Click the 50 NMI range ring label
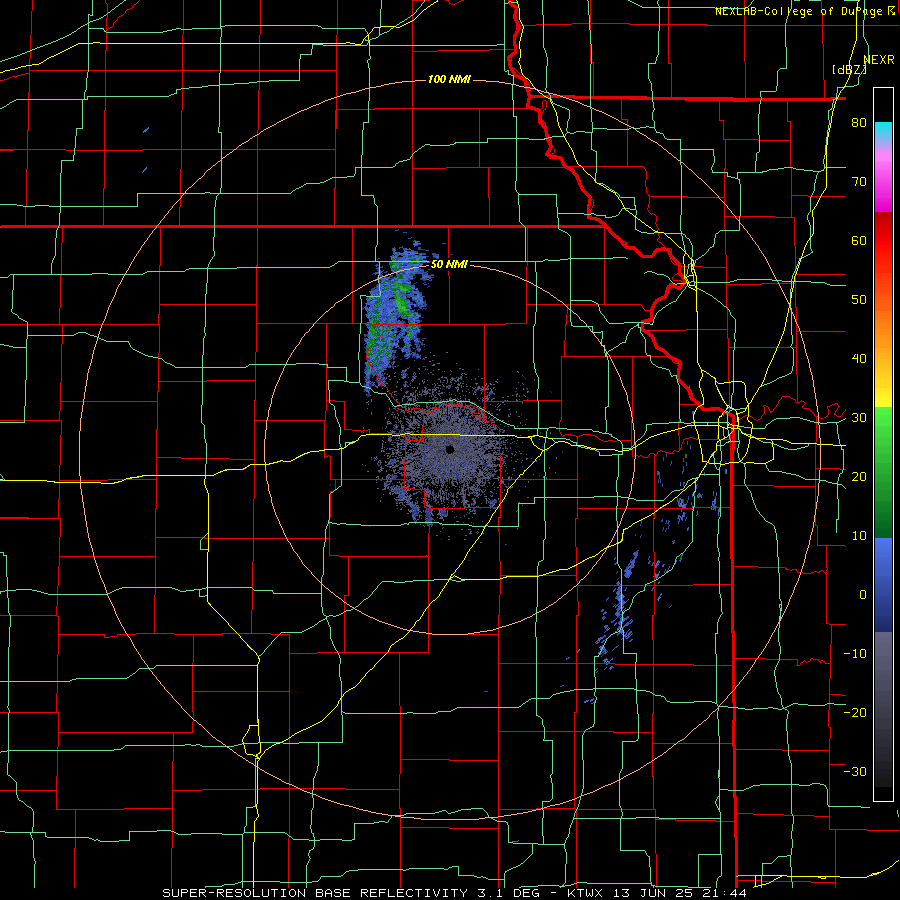Image resolution: width=900 pixels, height=900 pixels. pos(449,265)
